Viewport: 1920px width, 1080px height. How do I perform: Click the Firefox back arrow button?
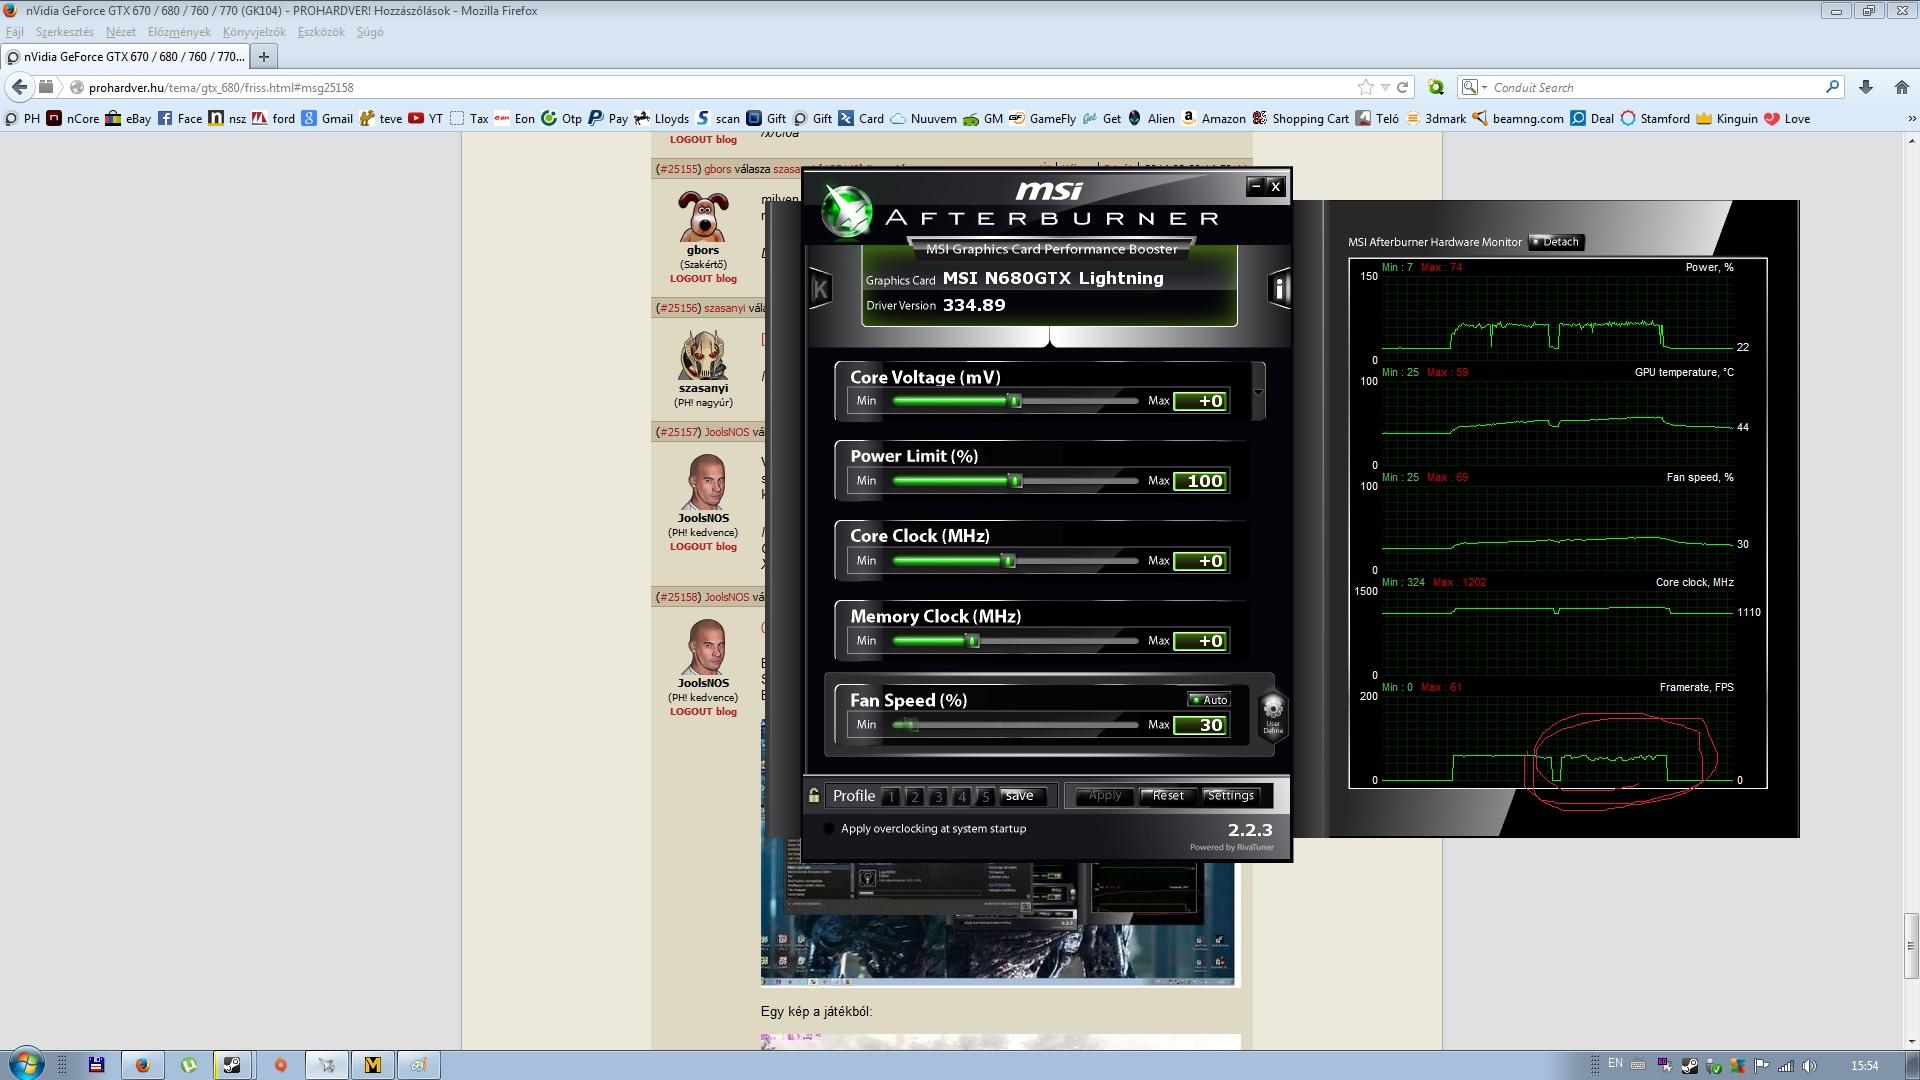coord(20,87)
